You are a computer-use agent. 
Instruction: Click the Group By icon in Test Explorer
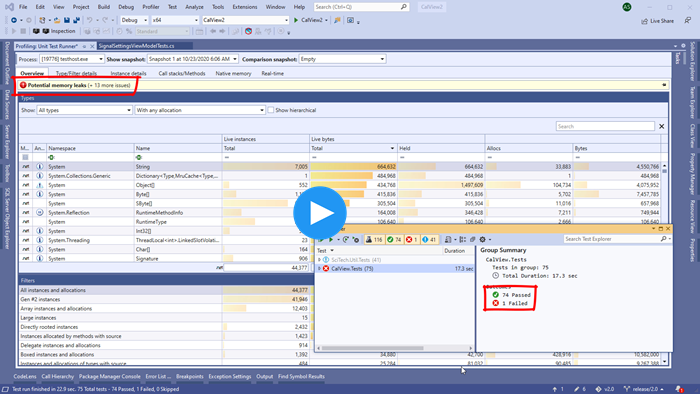(x=462, y=240)
